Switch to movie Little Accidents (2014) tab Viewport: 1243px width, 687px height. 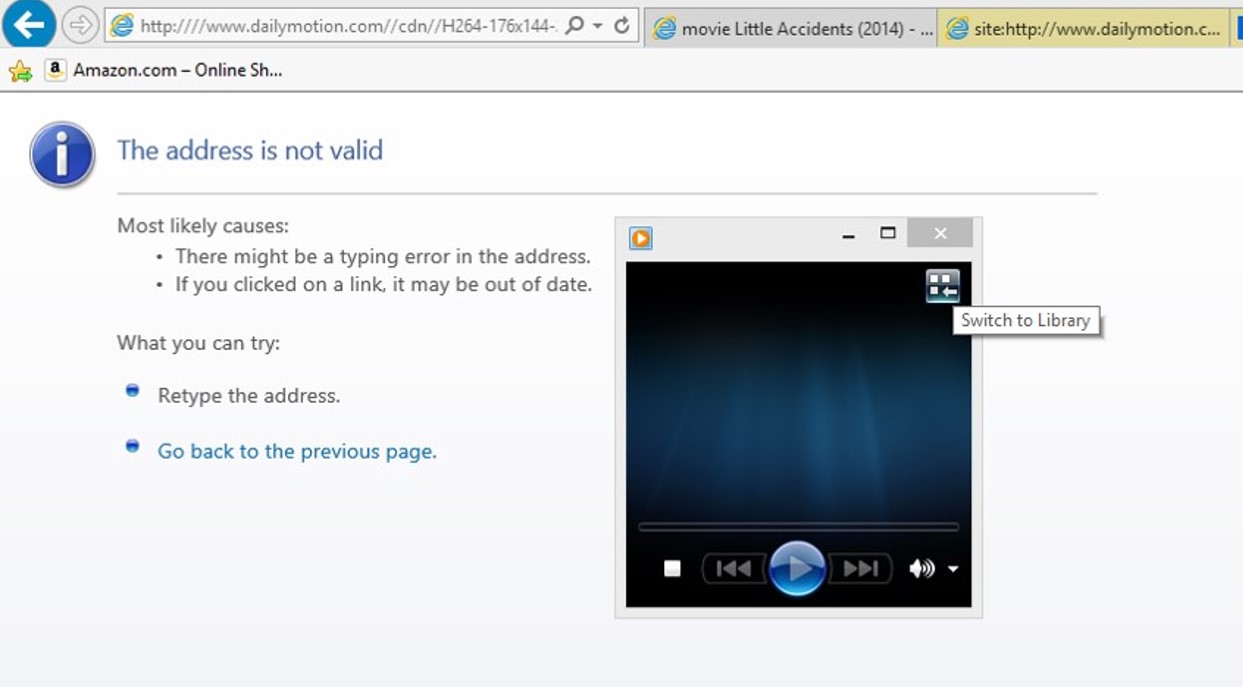tap(791, 29)
